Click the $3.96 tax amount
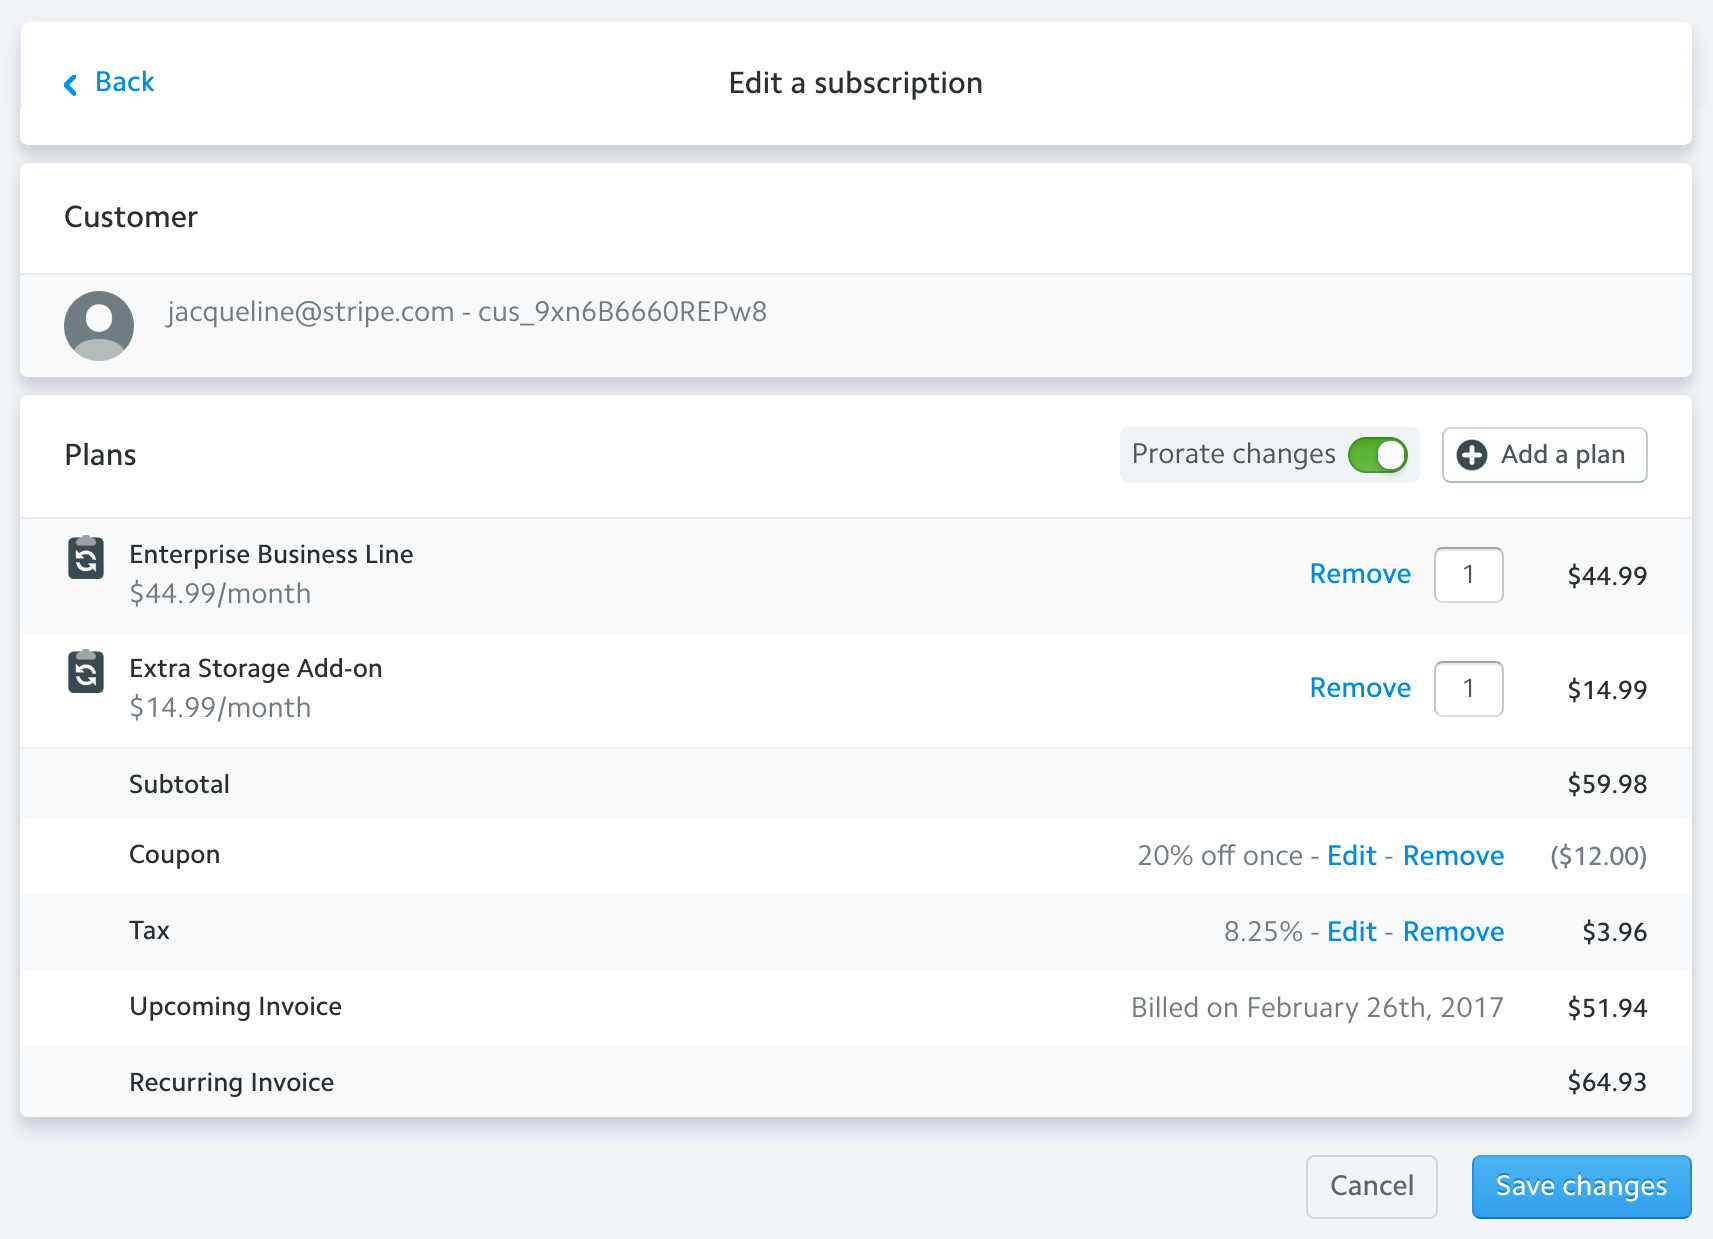Viewport: 1713px width, 1239px height. coord(1614,932)
